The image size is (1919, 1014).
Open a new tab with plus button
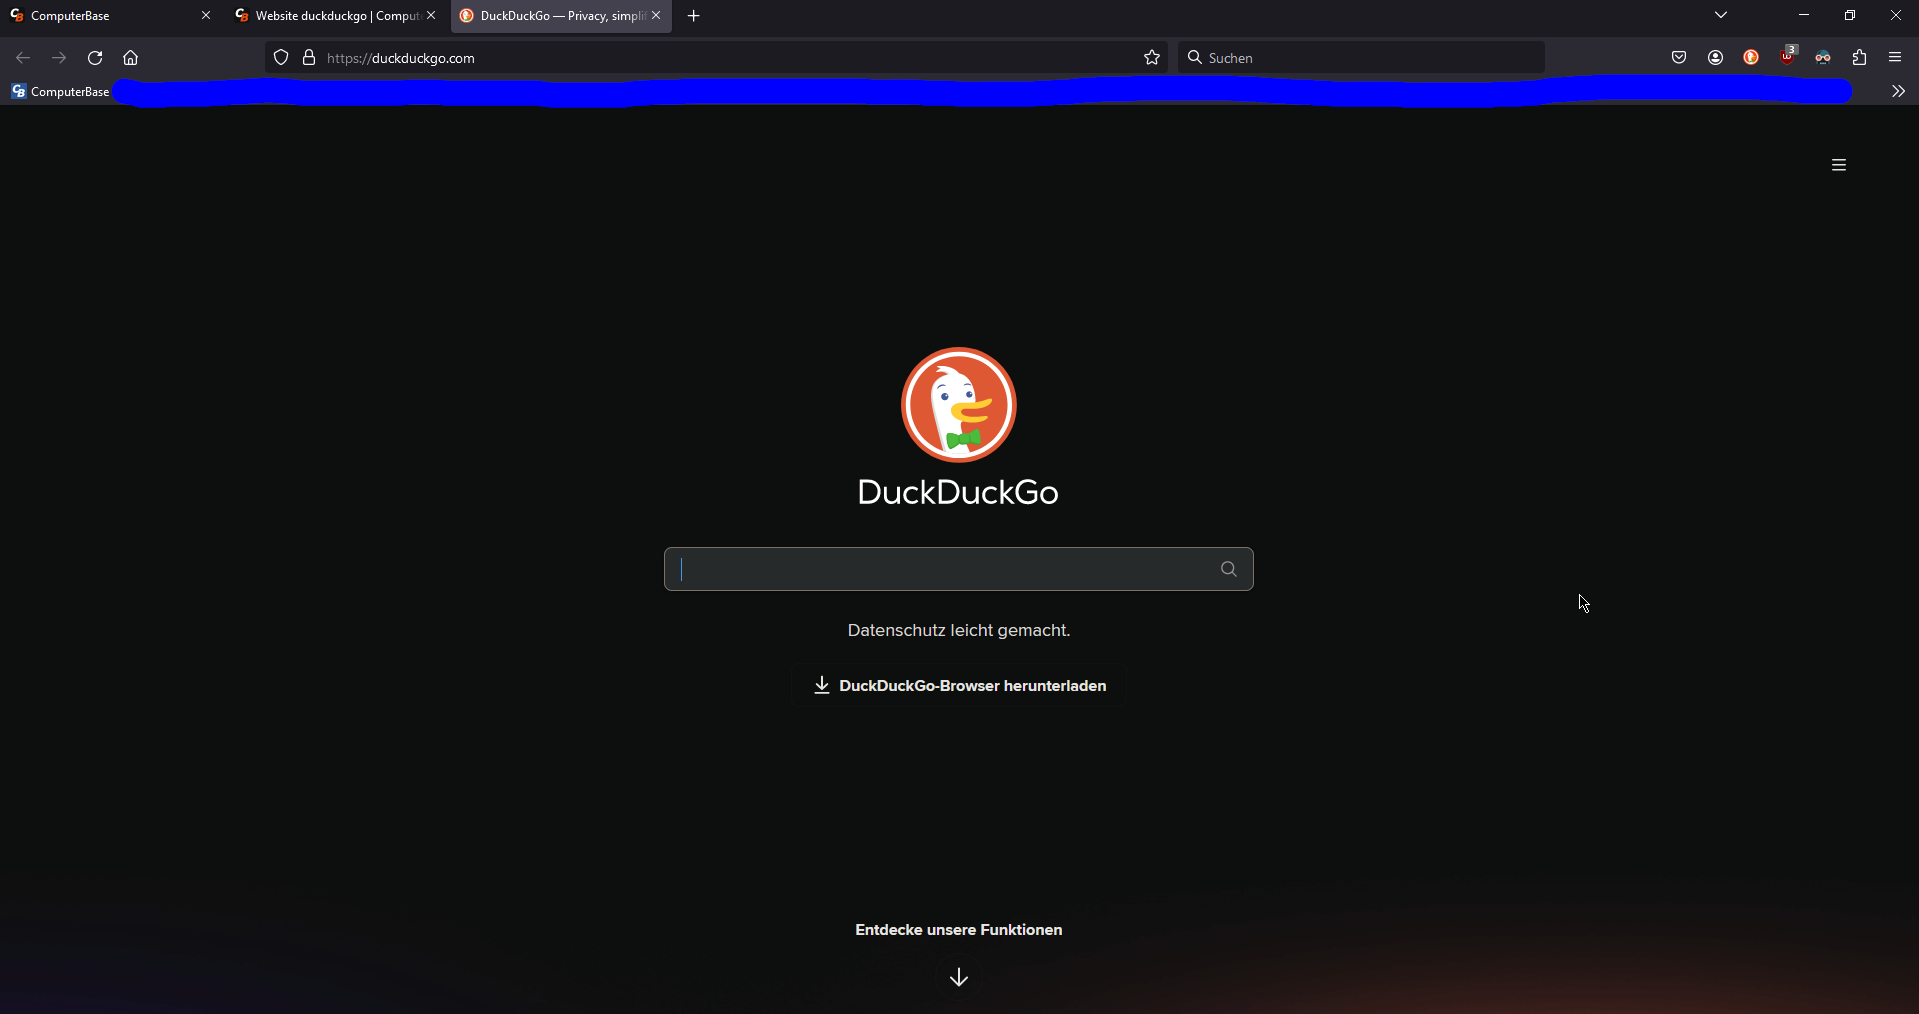(x=694, y=16)
